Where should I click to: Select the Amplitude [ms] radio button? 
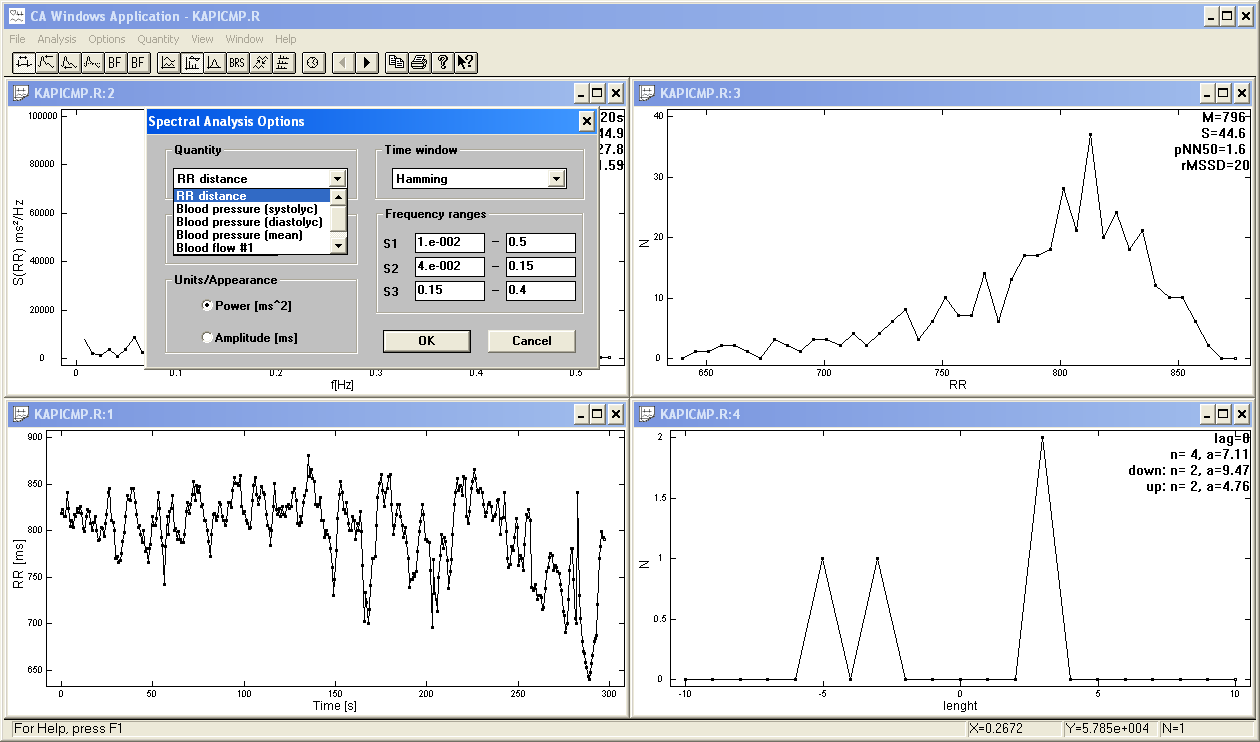point(207,338)
